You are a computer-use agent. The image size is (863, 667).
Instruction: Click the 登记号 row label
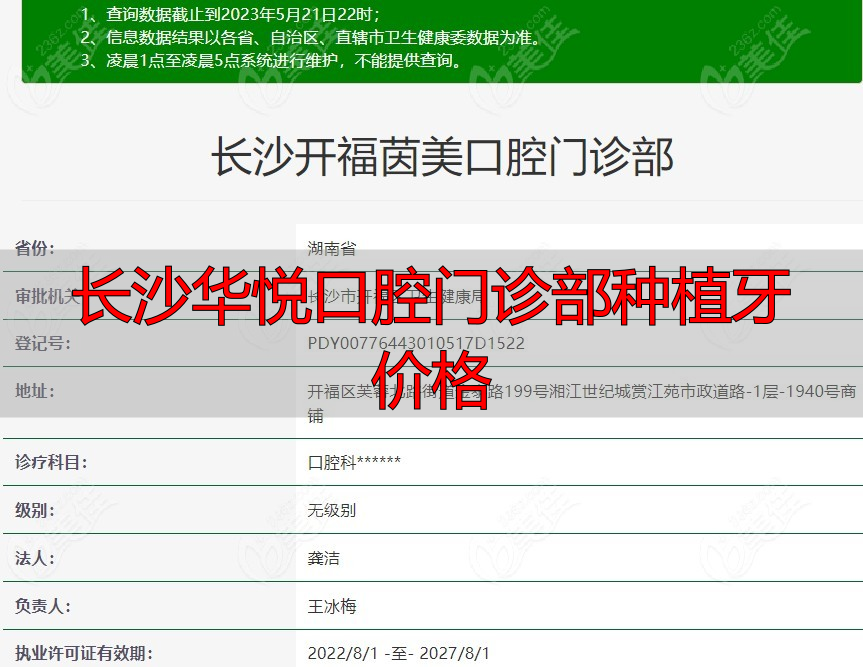tap(42, 344)
